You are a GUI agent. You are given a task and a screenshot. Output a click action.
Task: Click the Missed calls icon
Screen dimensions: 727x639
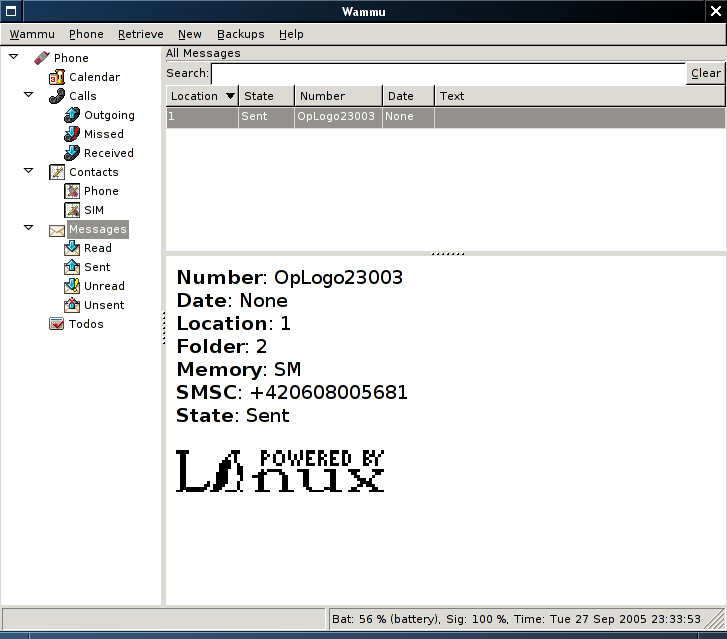[72, 134]
